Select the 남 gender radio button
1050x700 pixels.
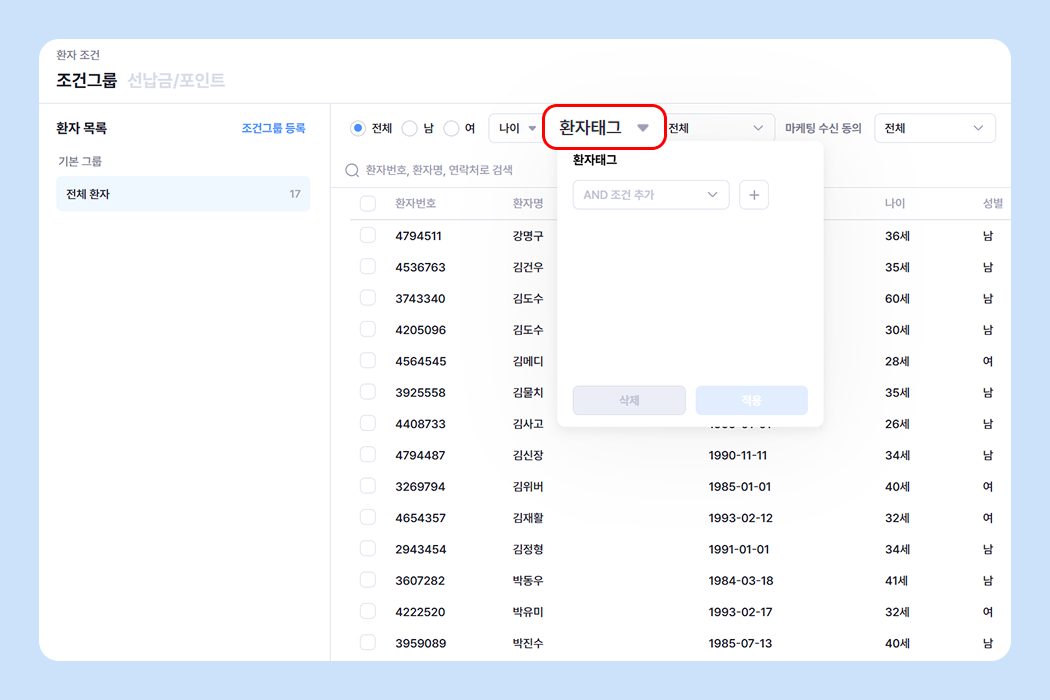point(409,128)
